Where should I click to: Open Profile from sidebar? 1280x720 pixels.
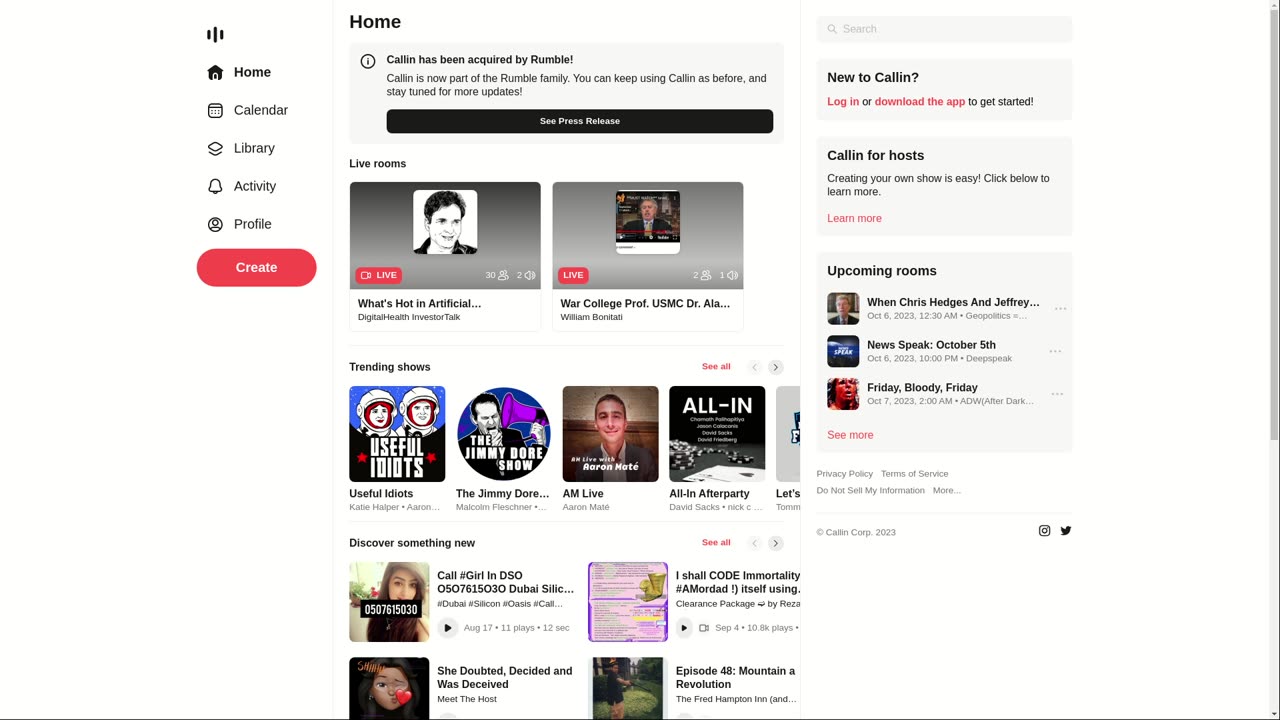coord(253,224)
